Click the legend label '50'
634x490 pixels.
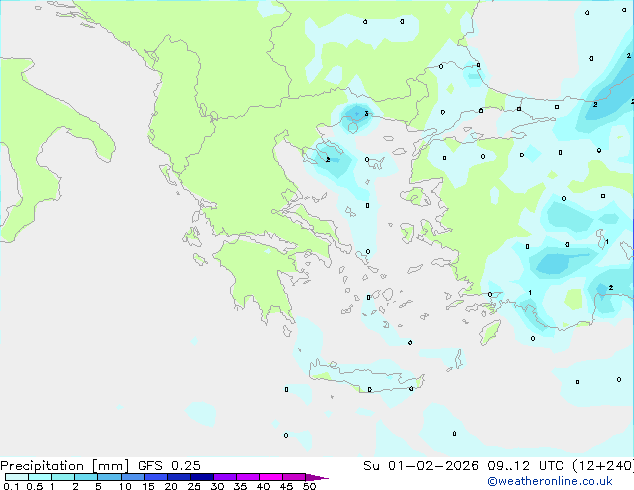tap(309, 486)
